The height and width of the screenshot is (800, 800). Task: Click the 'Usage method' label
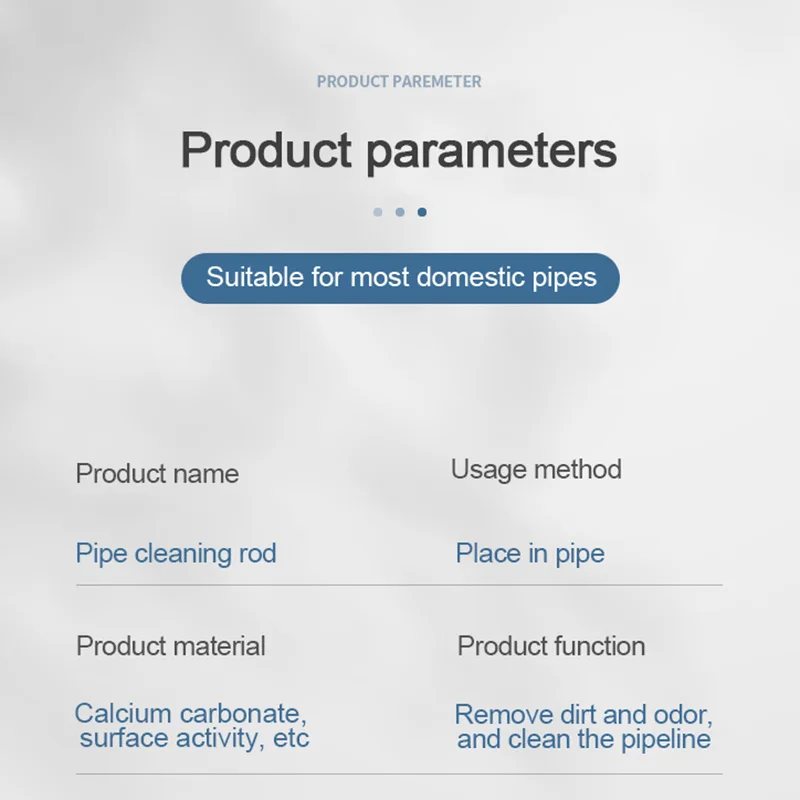click(536, 469)
